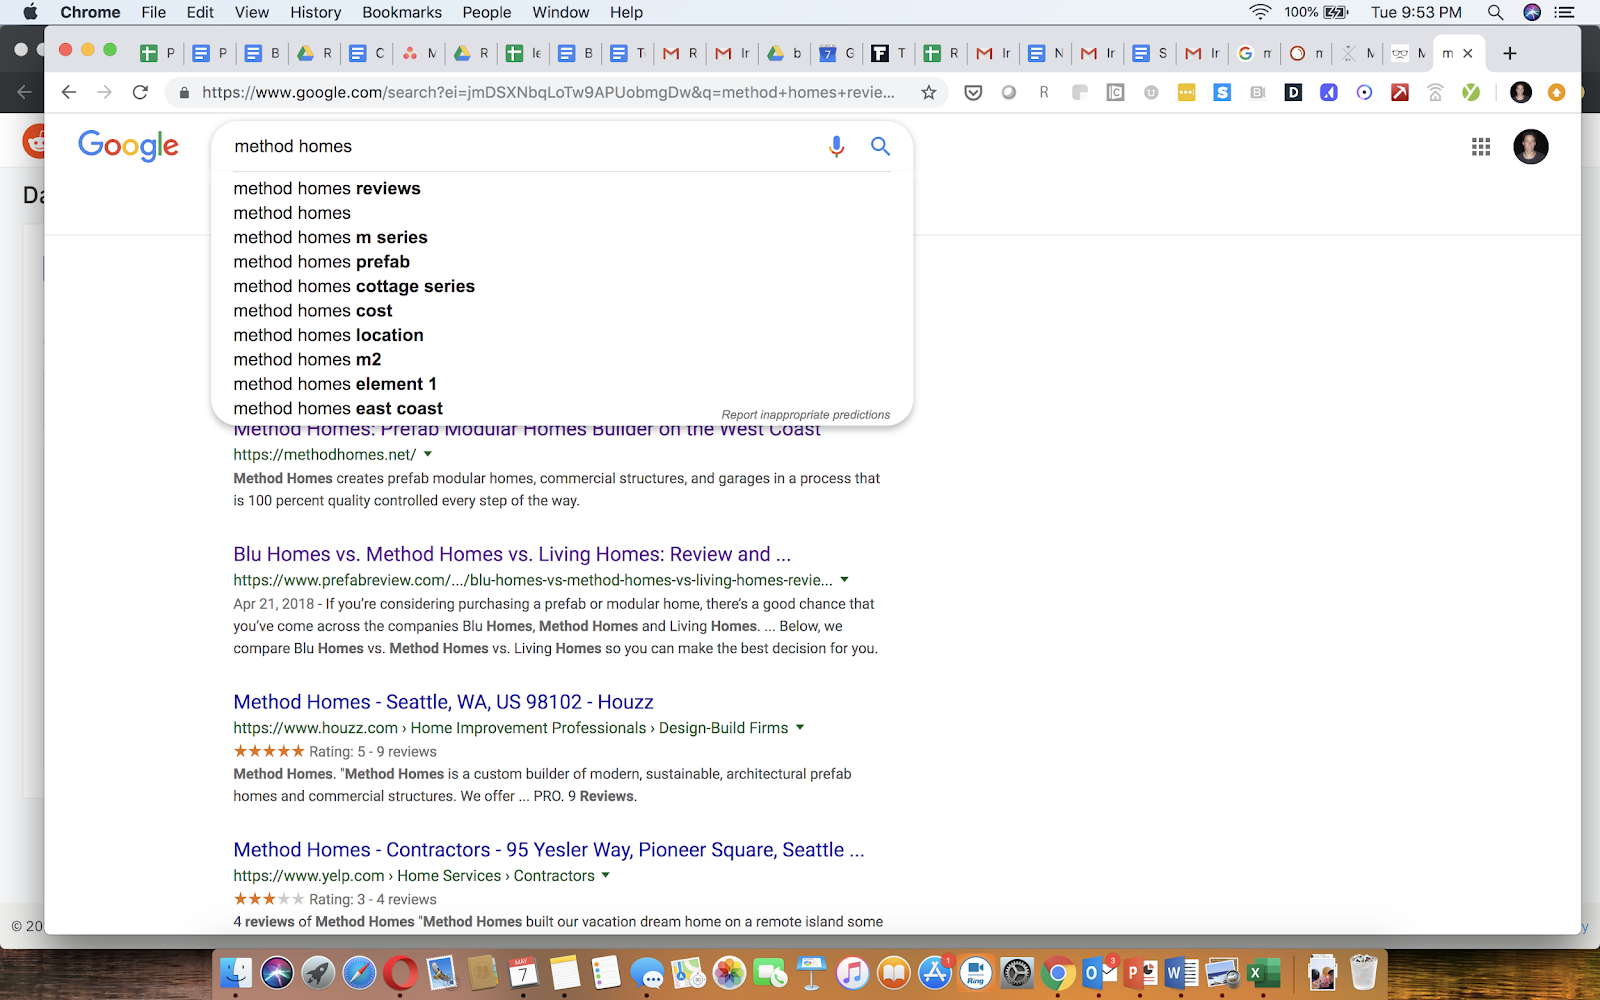Click the Chrome profile avatar in toolbar
Image resolution: width=1600 pixels, height=1000 pixels.
point(1521,92)
